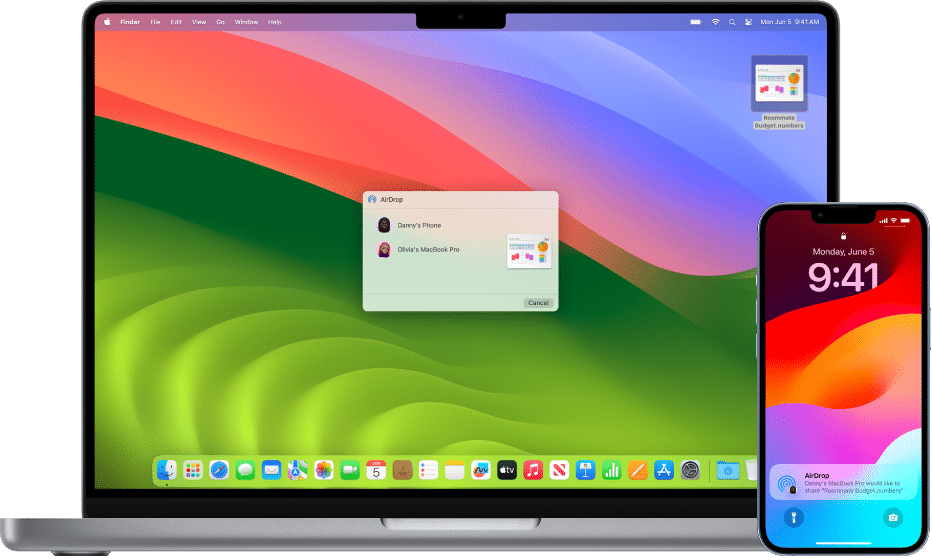The image size is (932, 560).
Task: Click the menu bar date and time
Action: (x=789, y=22)
